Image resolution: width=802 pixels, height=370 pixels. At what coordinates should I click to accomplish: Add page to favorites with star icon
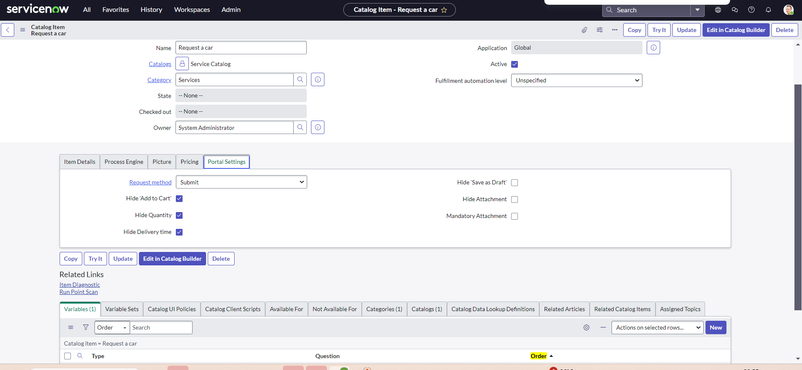[444, 10]
